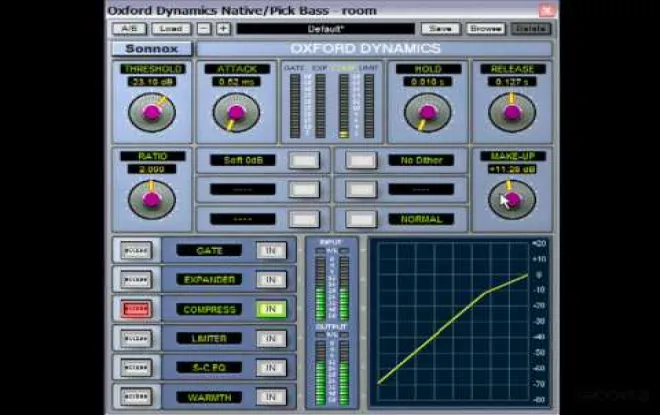
Task: Select the S-C EQ access button
Action: tap(136, 368)
